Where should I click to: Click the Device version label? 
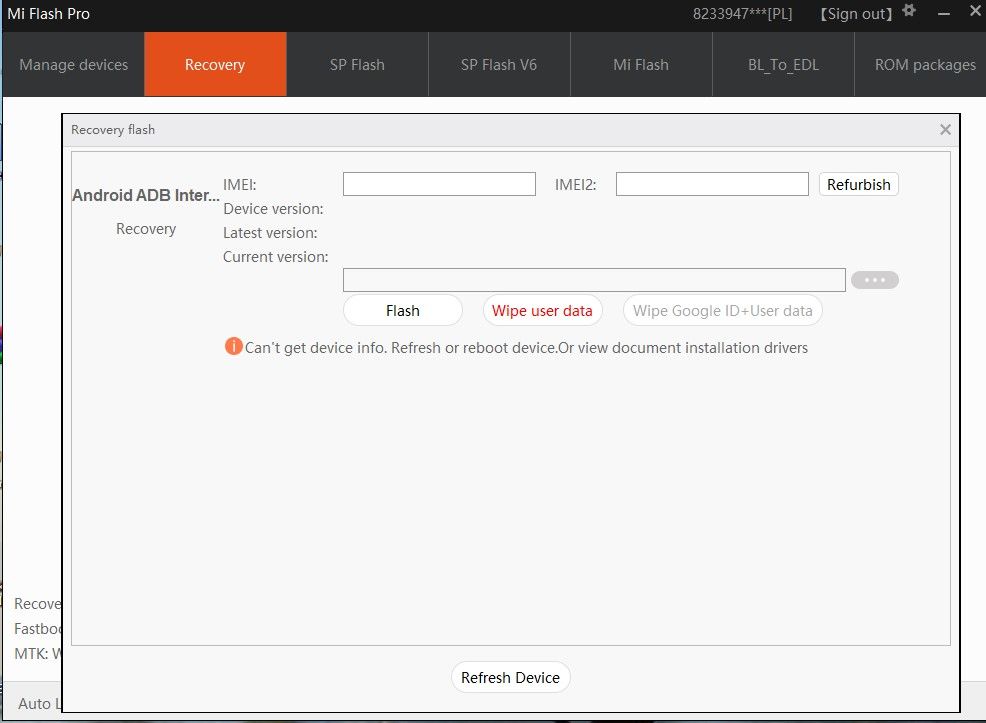(x=273, y=209)
